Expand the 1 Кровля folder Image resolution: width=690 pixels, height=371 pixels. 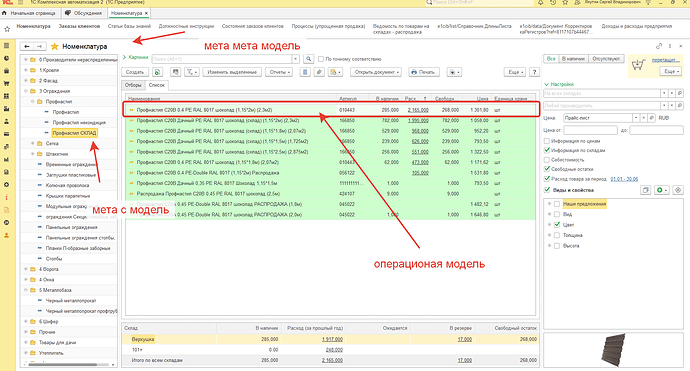click(26, 70)
